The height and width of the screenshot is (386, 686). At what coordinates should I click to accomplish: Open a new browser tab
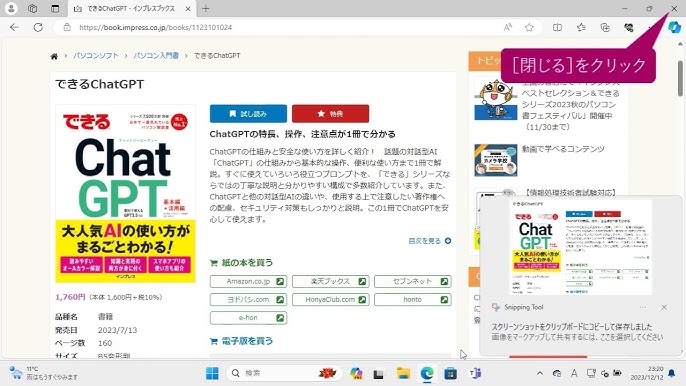pyautogui.click(x=206, y=8)
